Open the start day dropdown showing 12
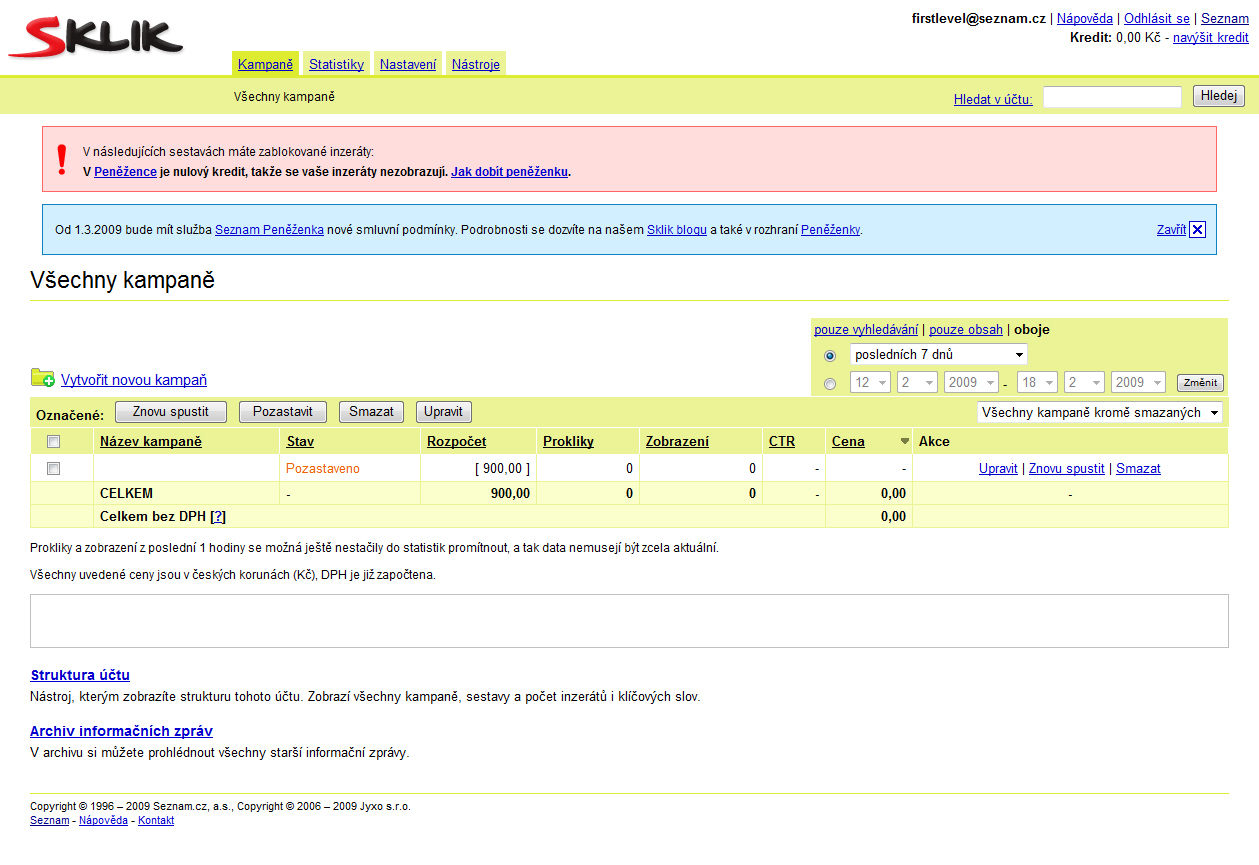 pyautogui.click(x=871, y=382)
